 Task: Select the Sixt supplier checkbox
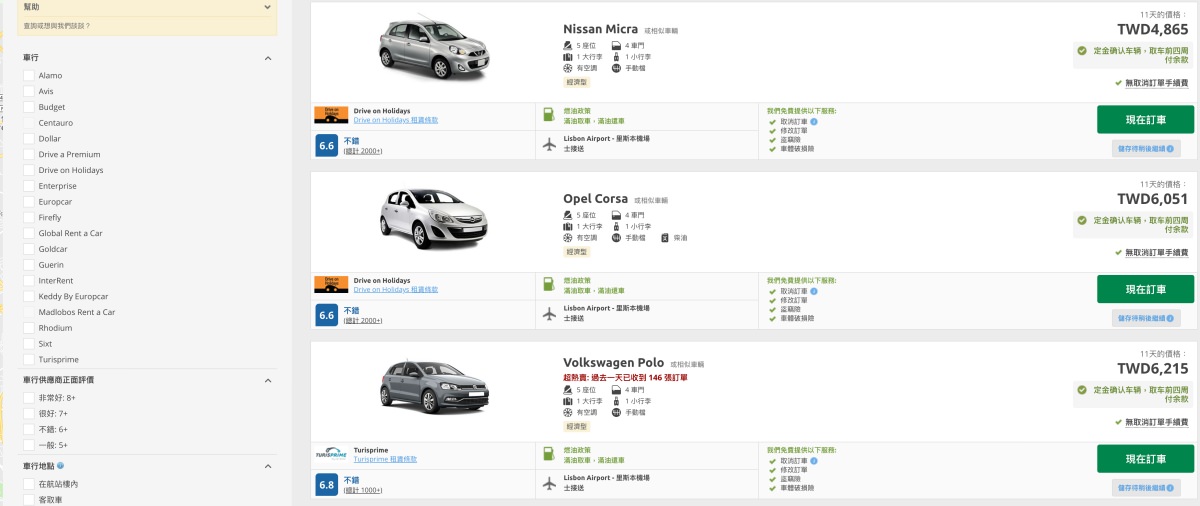pyautogui.click(x=28, y=343)
